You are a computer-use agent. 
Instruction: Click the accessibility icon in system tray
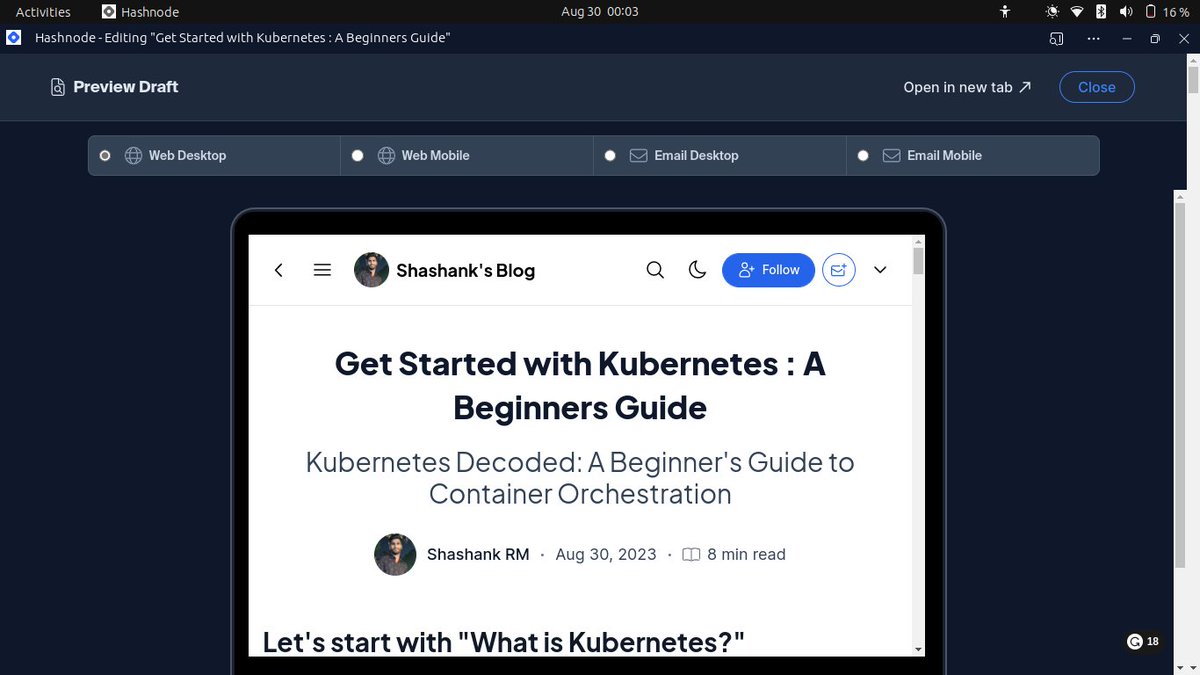tap(1005, 12)
